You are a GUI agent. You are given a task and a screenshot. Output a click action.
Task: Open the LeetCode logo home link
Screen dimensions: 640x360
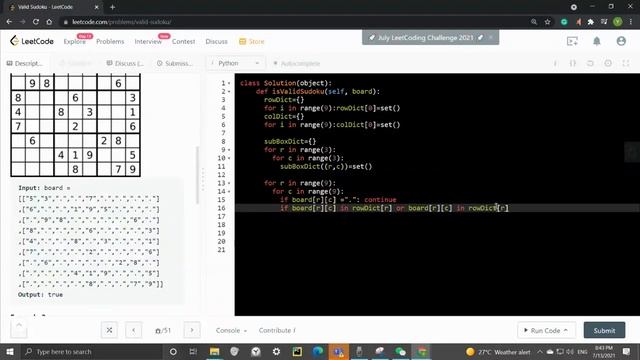click(x=31, y=41)
